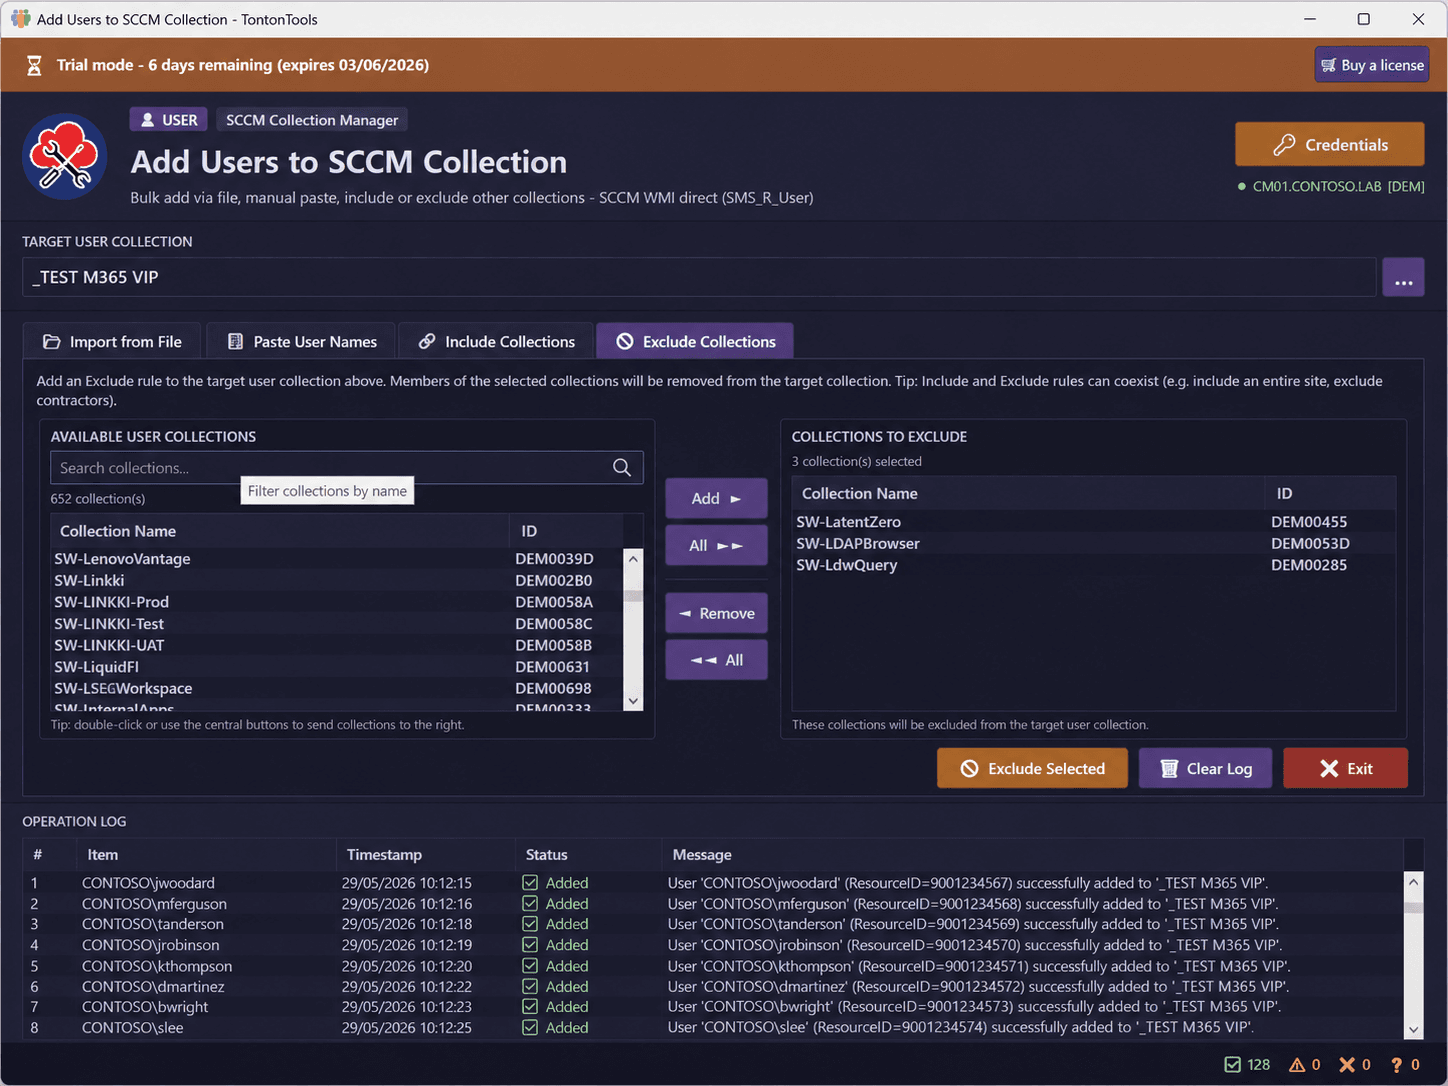1448x1086 pixels.
Task: Click the Message column header in log
Action: [1032, 855]
